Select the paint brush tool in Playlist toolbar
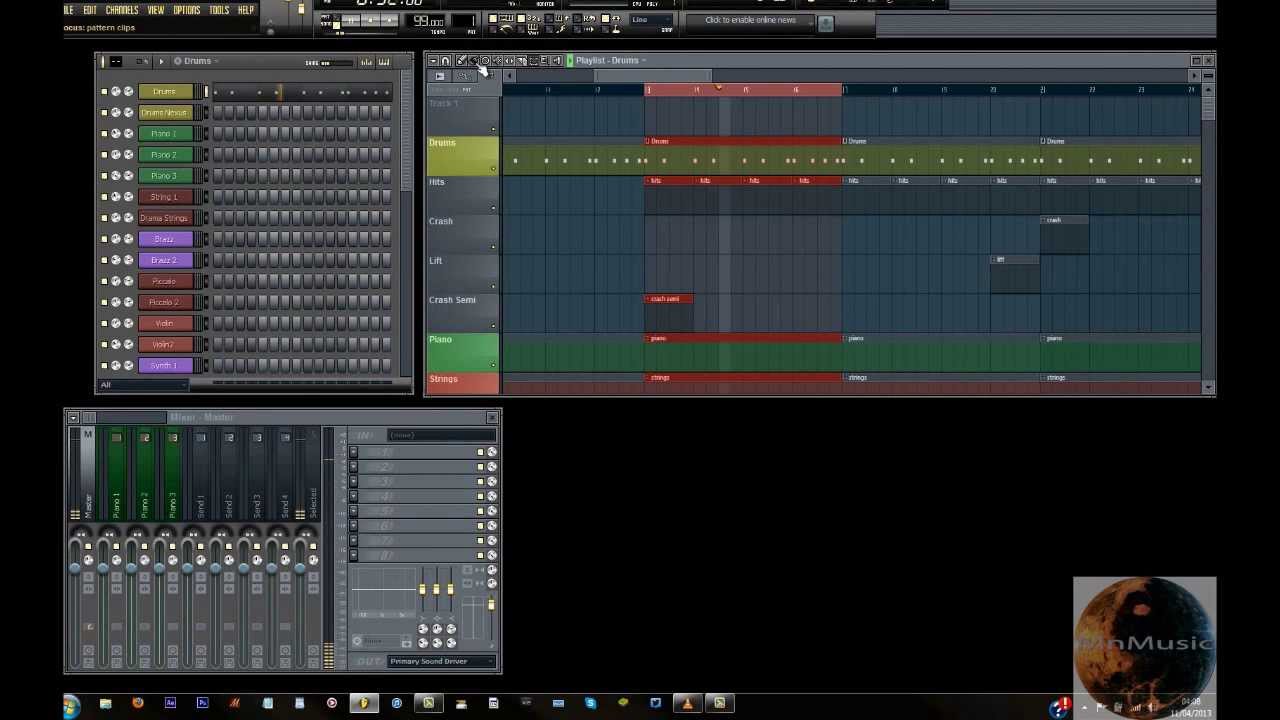Viewport: 1280px width, 720px height. point(472,61)
